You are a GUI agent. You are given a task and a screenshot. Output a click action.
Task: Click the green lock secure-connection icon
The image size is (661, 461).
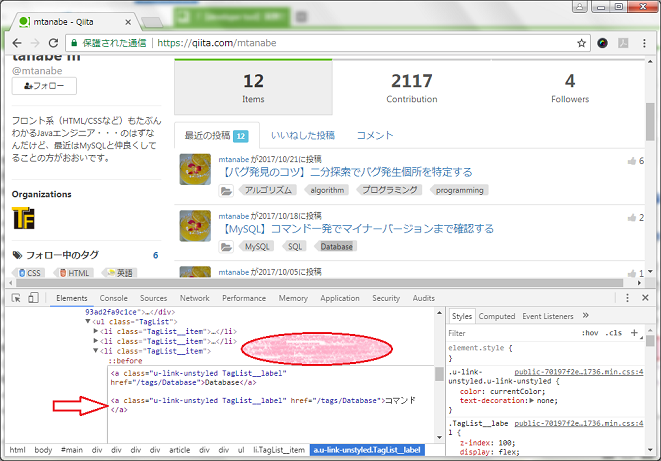point(75,43)
